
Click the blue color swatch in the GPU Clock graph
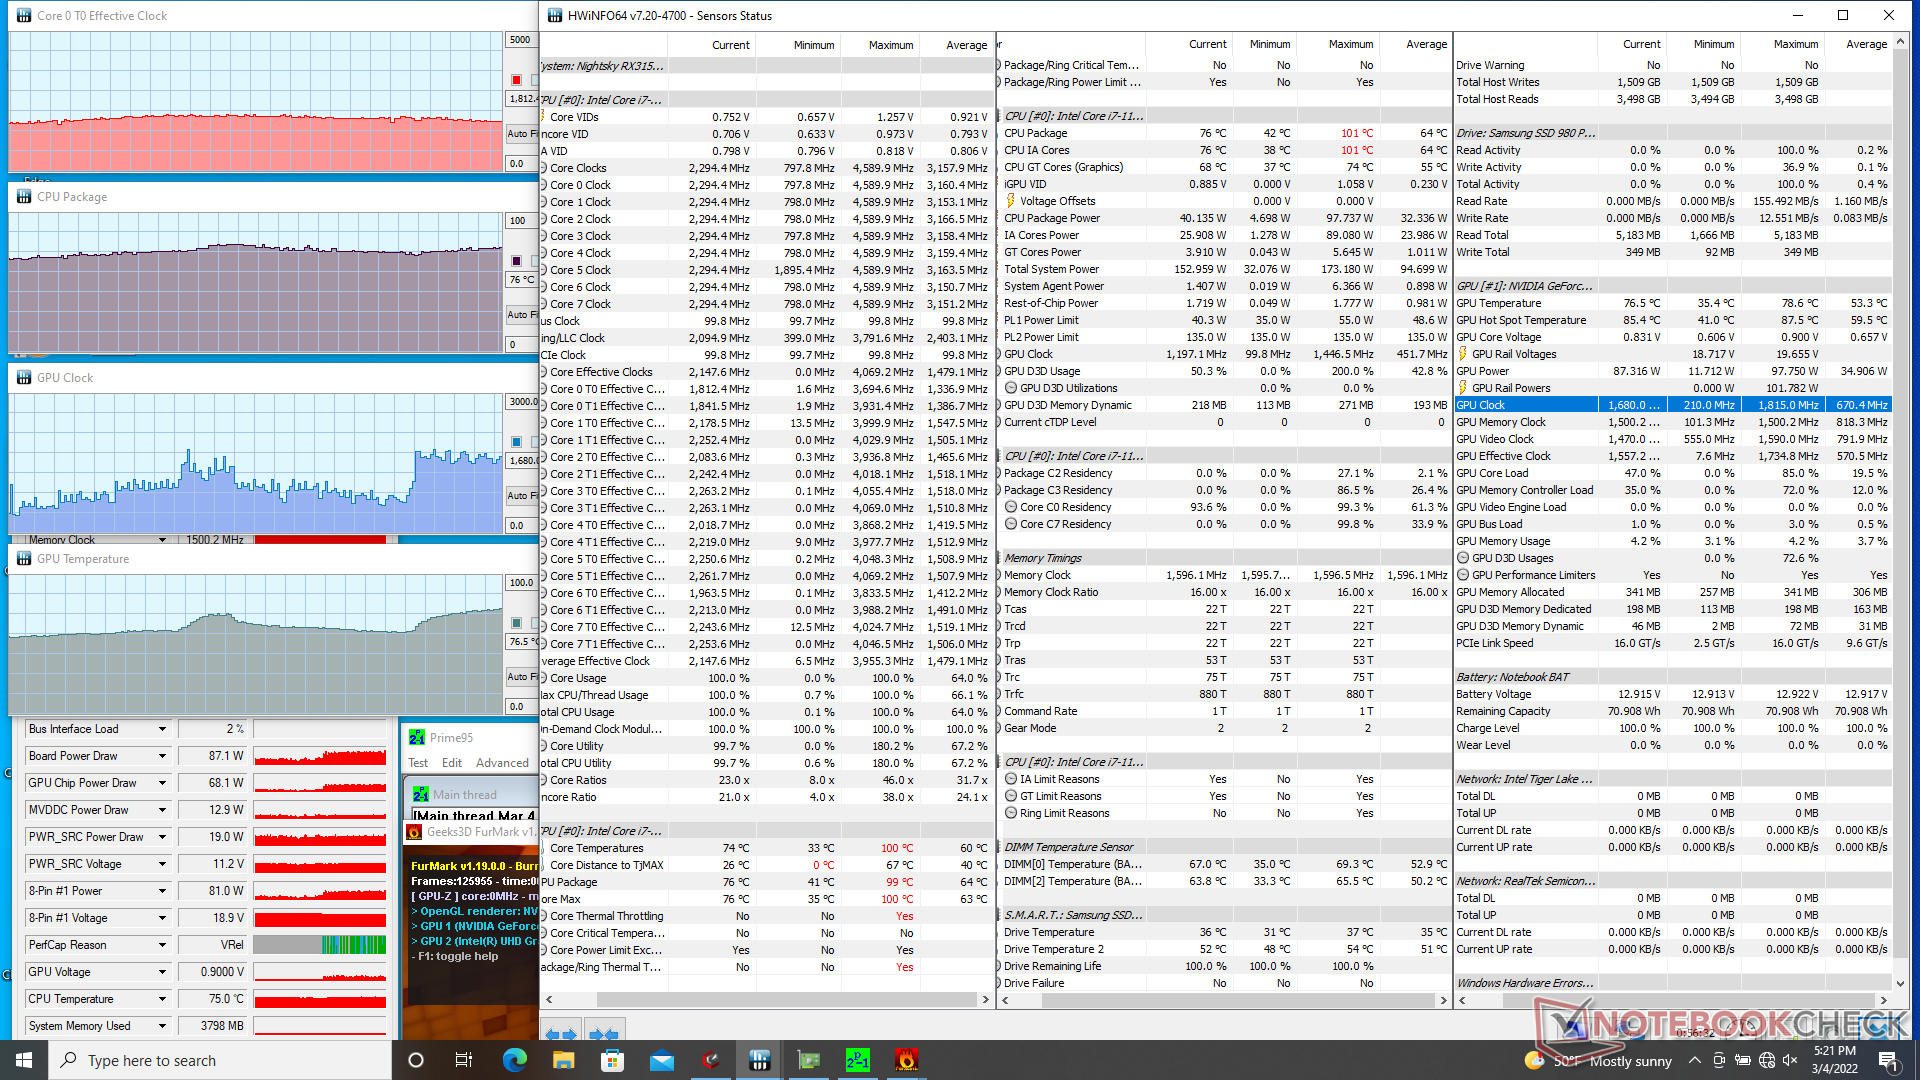click(x=516, y=442)
